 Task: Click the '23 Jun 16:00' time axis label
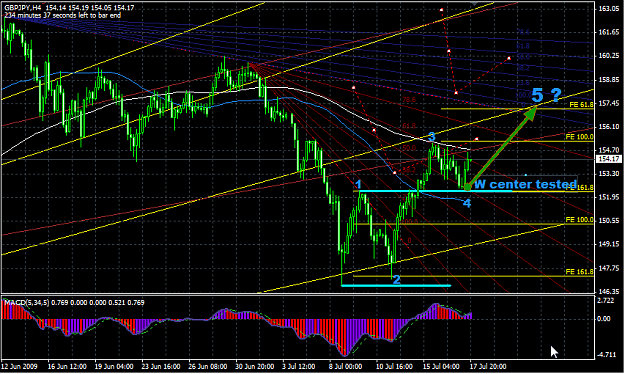point(161,366)
